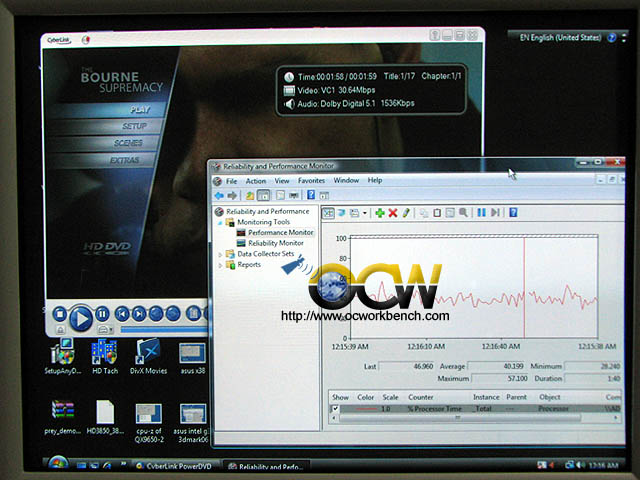Select the HD3850_38 file on desktop
This screenshot has width=640, height=480.
coord(105,417)
